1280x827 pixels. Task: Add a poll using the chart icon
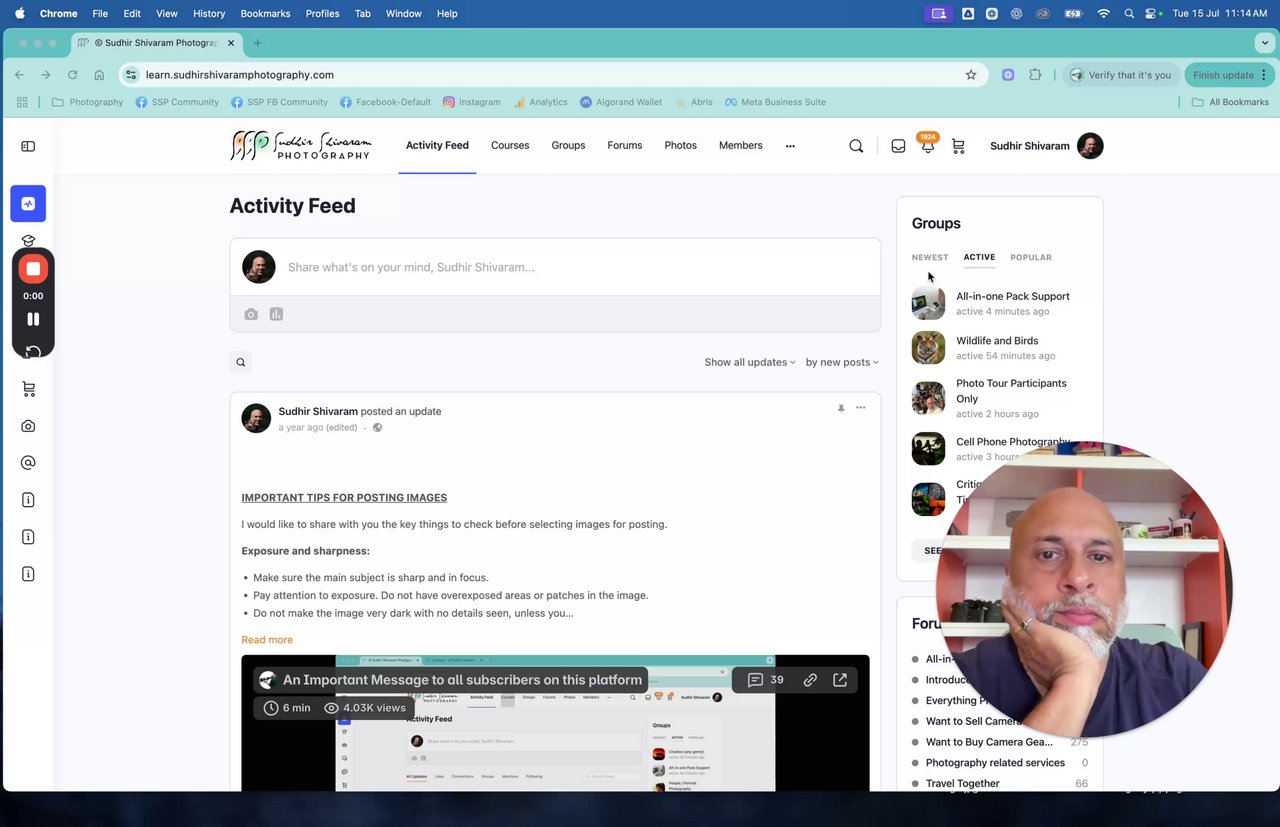pyautogui.click(x=276, y=314)
